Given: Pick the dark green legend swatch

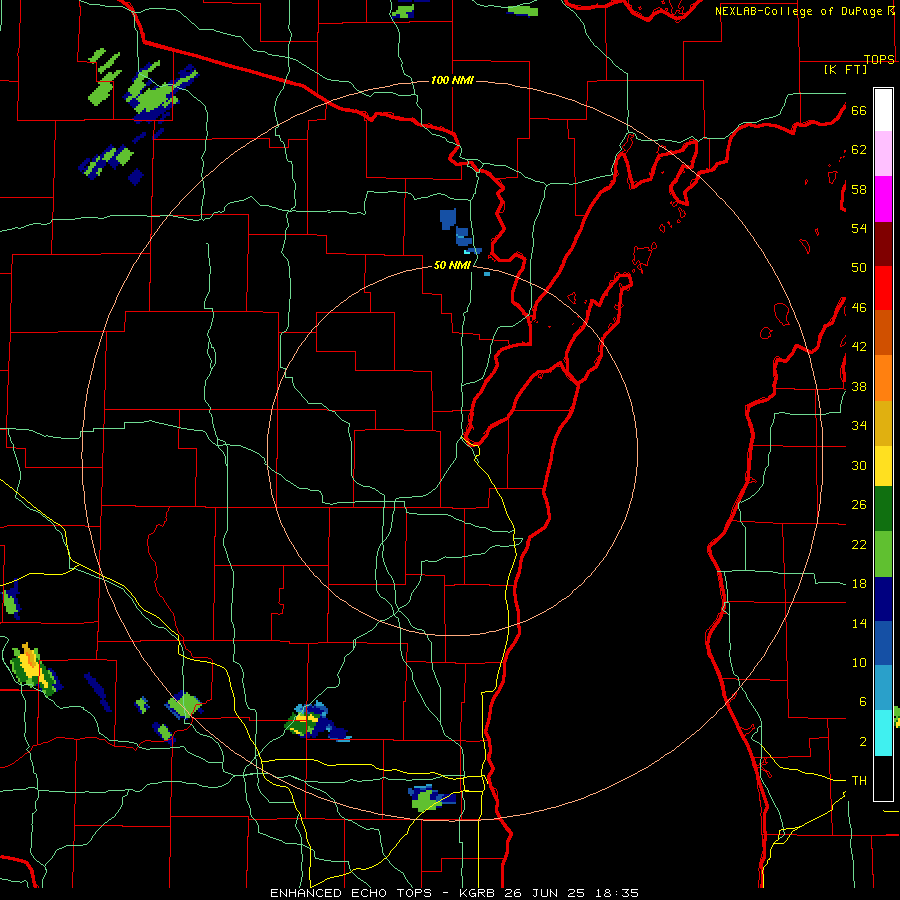Looking at the screenshot, I should click(x=883, y=509).
